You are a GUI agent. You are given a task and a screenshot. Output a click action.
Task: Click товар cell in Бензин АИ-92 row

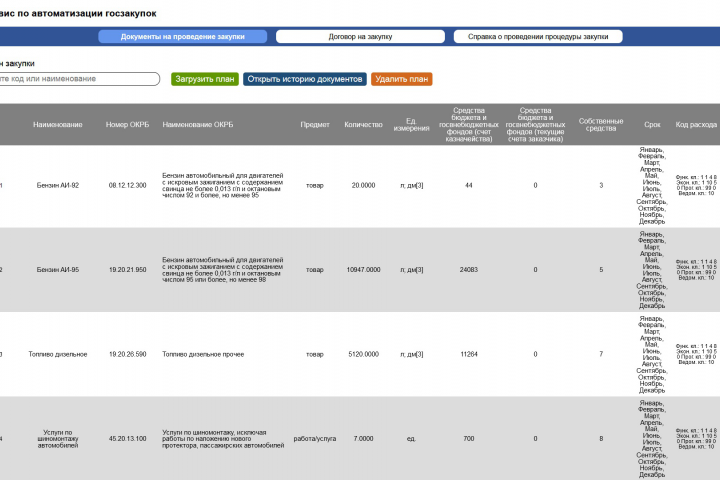[315, 186]
